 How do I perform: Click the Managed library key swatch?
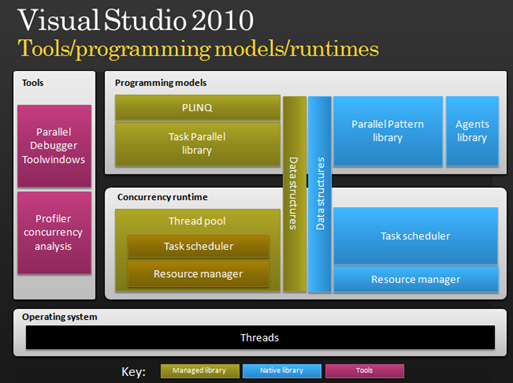(200, 371)
